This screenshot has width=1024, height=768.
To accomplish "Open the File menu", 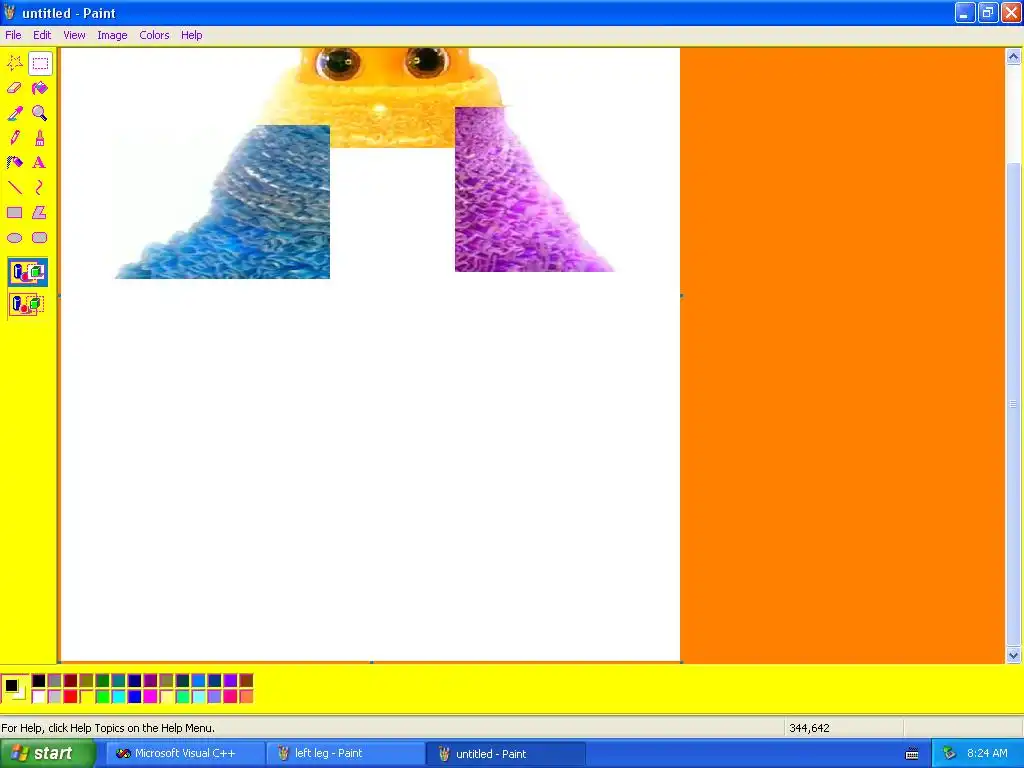I will click(13, 35).
